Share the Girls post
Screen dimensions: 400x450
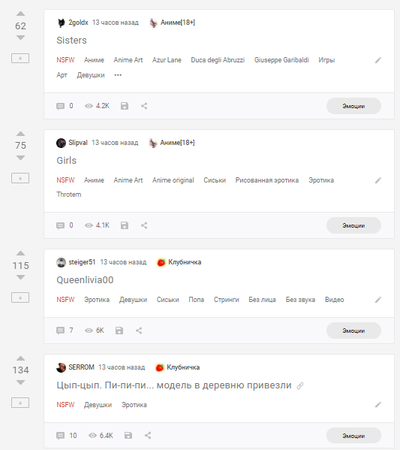point(144,225)
